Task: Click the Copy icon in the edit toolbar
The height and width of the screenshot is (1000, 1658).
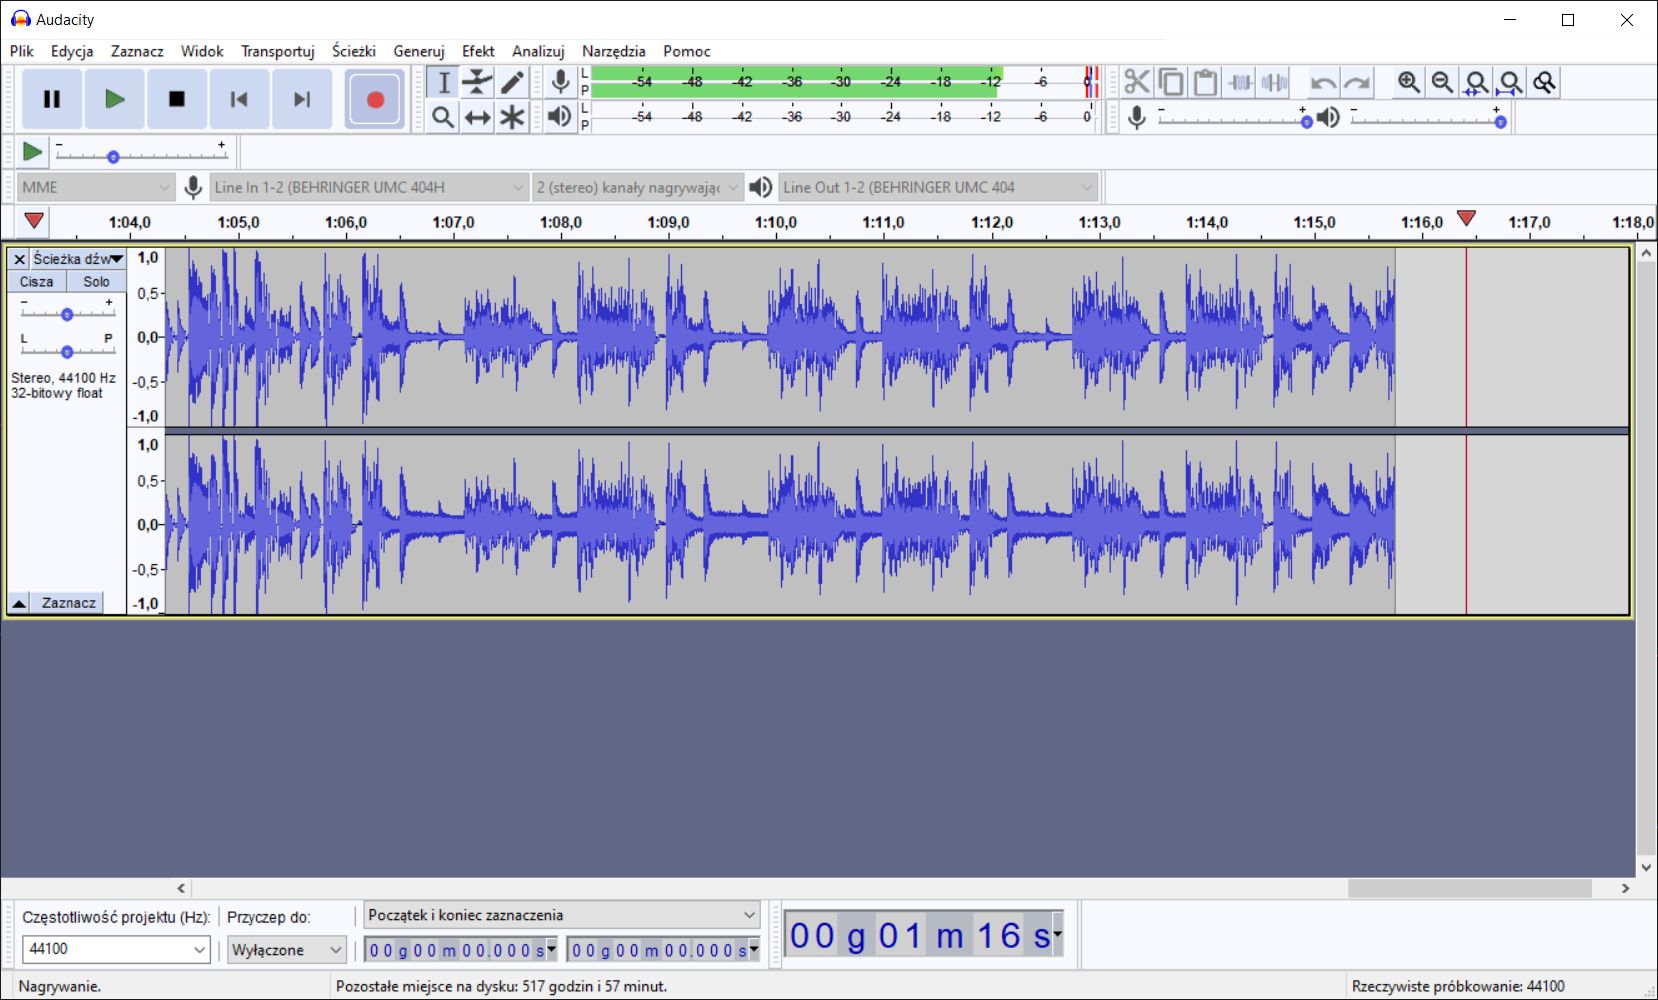Action: [x=1170, y=82]
